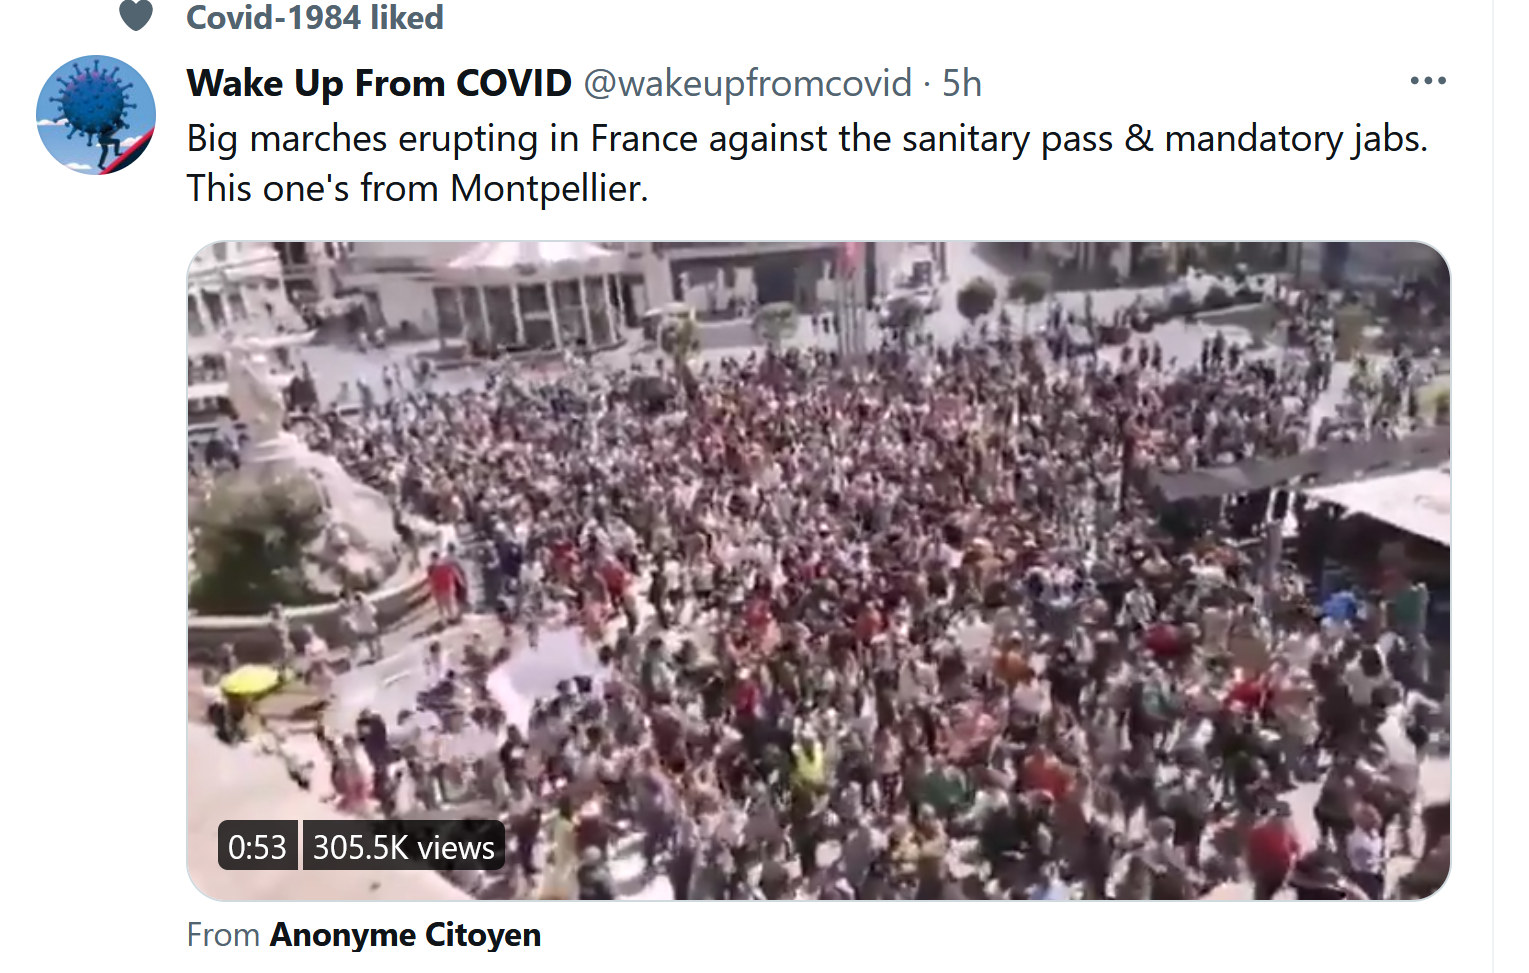Open the Anonyme Citoyen source link
Viewport: 1529px width, 973px height.
click(x=405, y=935)
